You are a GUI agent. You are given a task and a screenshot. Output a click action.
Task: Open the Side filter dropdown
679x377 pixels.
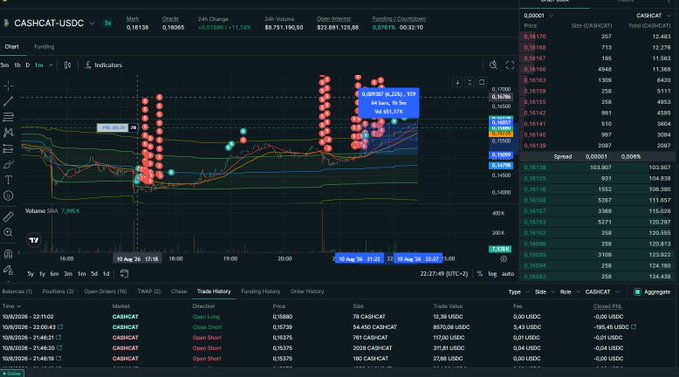545,292
